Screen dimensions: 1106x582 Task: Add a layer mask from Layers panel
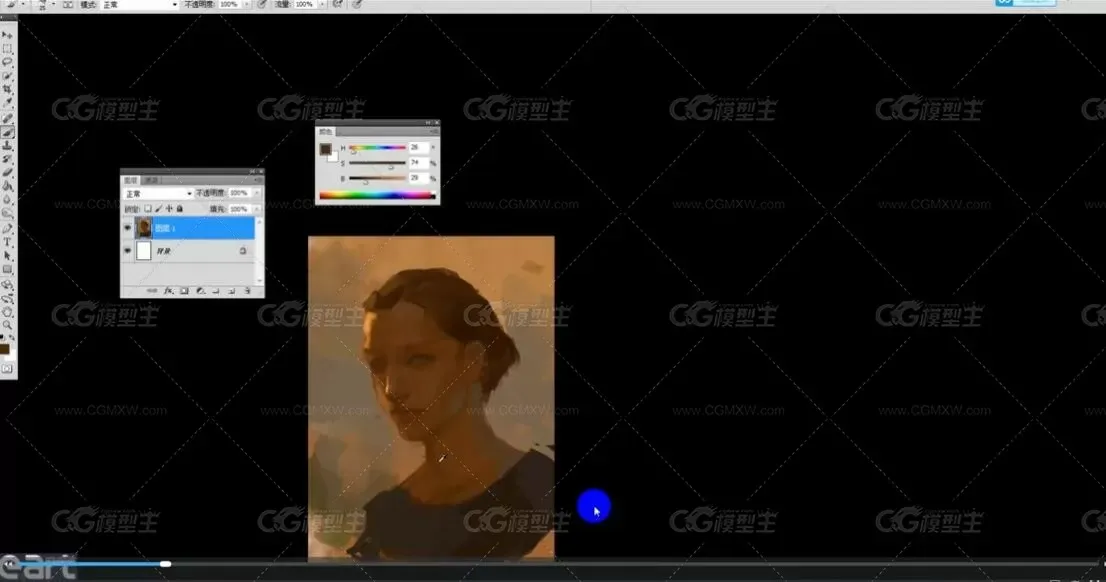(184, 291)
